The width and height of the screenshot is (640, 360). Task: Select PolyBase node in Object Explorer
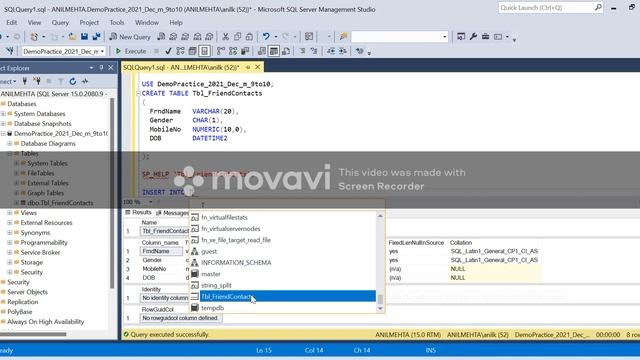[x=20, y=312]
